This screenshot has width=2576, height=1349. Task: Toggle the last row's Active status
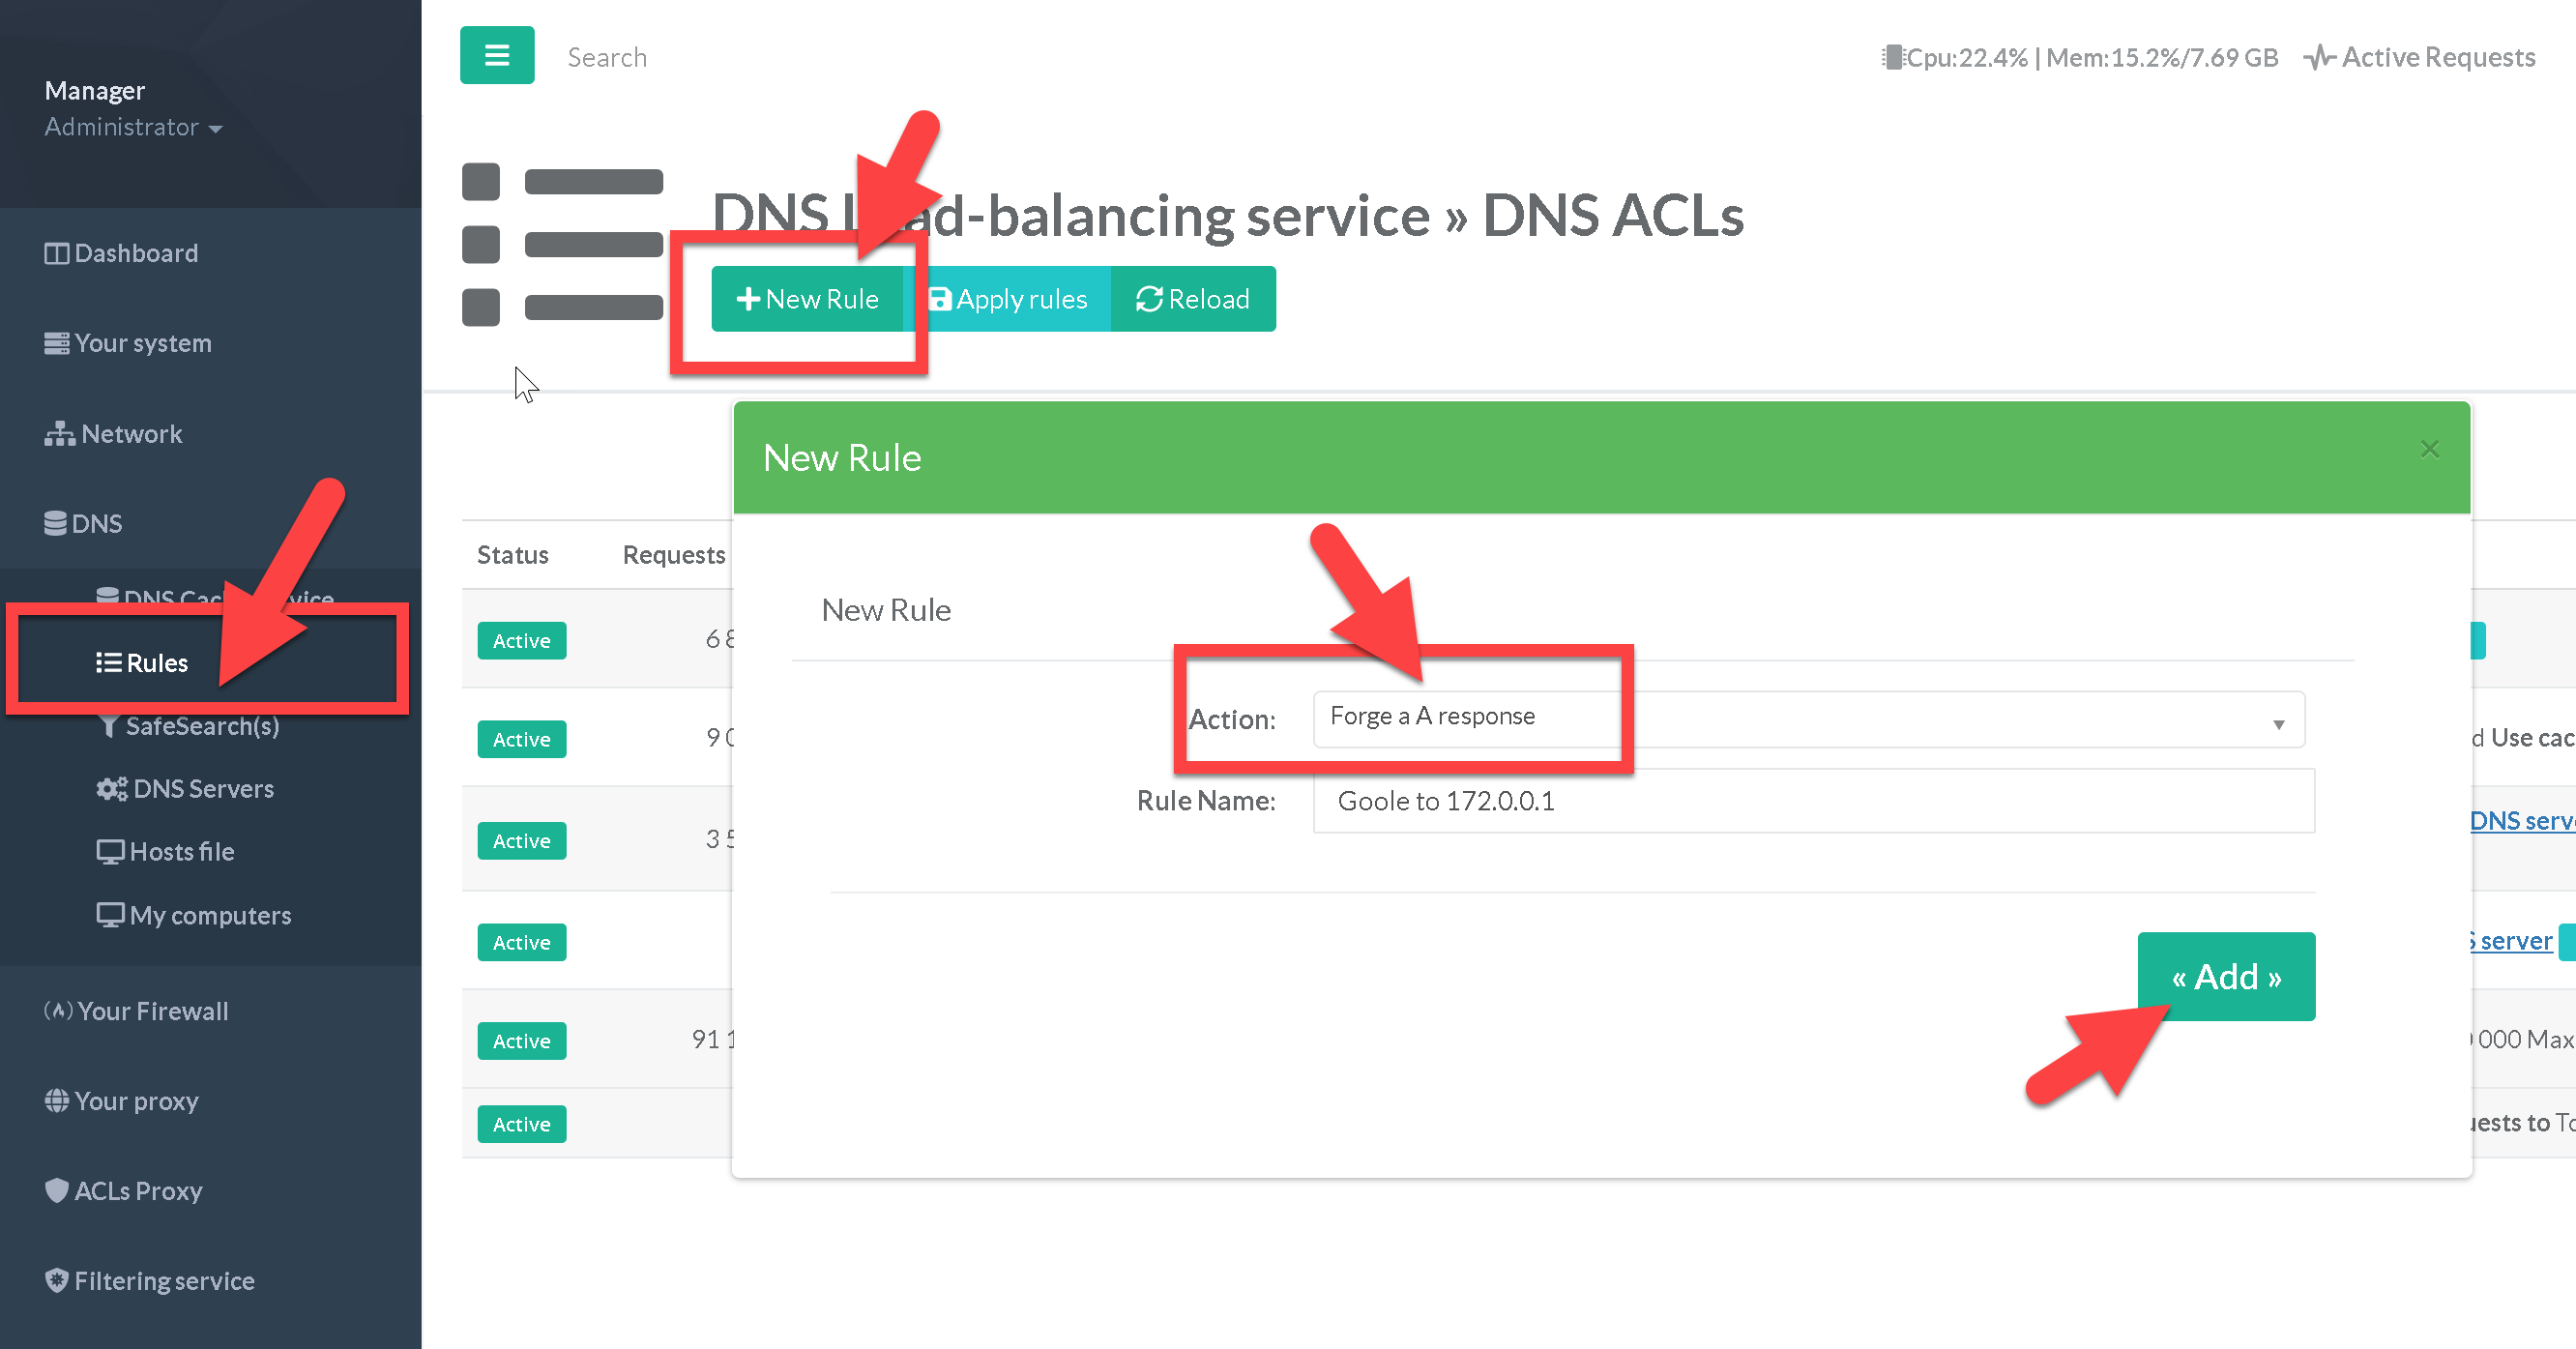click(x=521, y=1124)
